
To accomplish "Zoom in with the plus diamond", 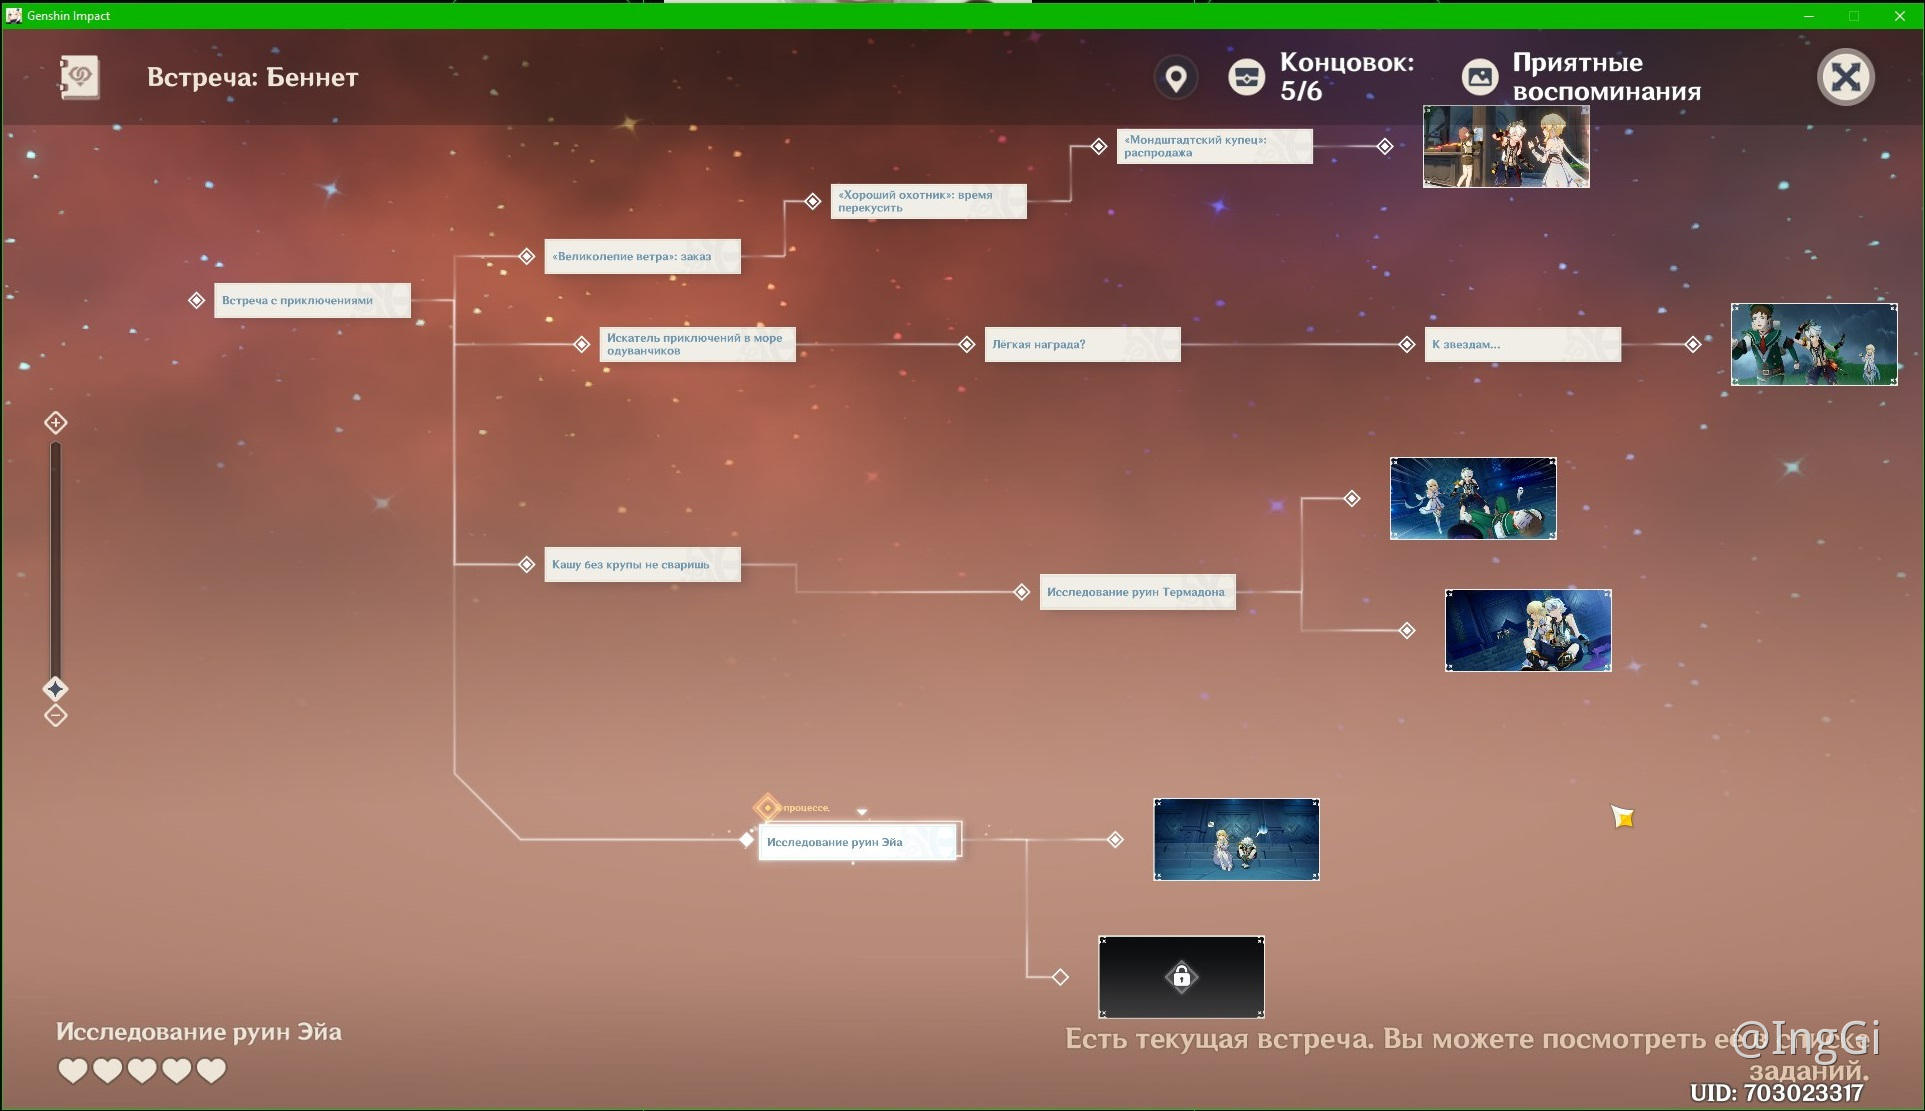I will click(x=56, y=423).
